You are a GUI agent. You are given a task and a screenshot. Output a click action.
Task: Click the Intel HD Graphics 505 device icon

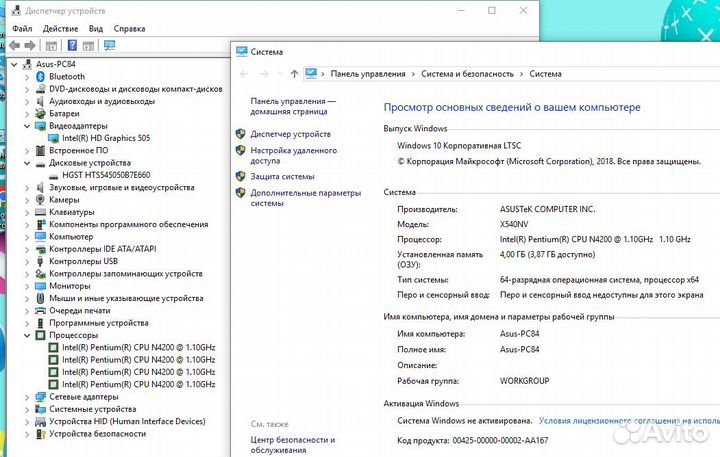[x=54, y=138]
